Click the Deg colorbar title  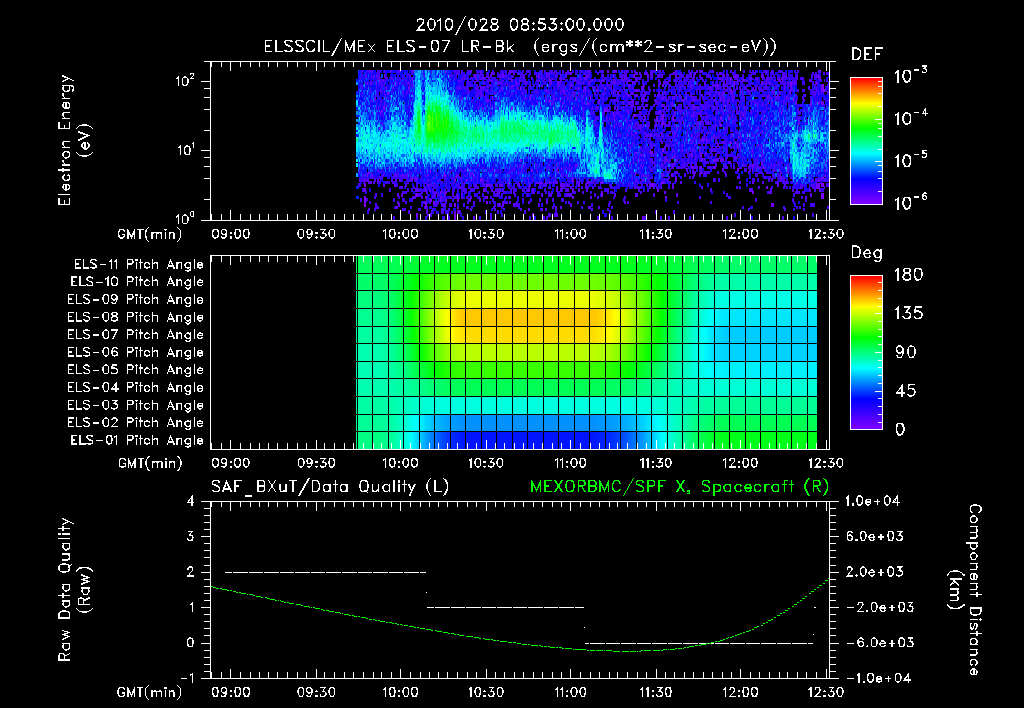click(x=867, y=253)
